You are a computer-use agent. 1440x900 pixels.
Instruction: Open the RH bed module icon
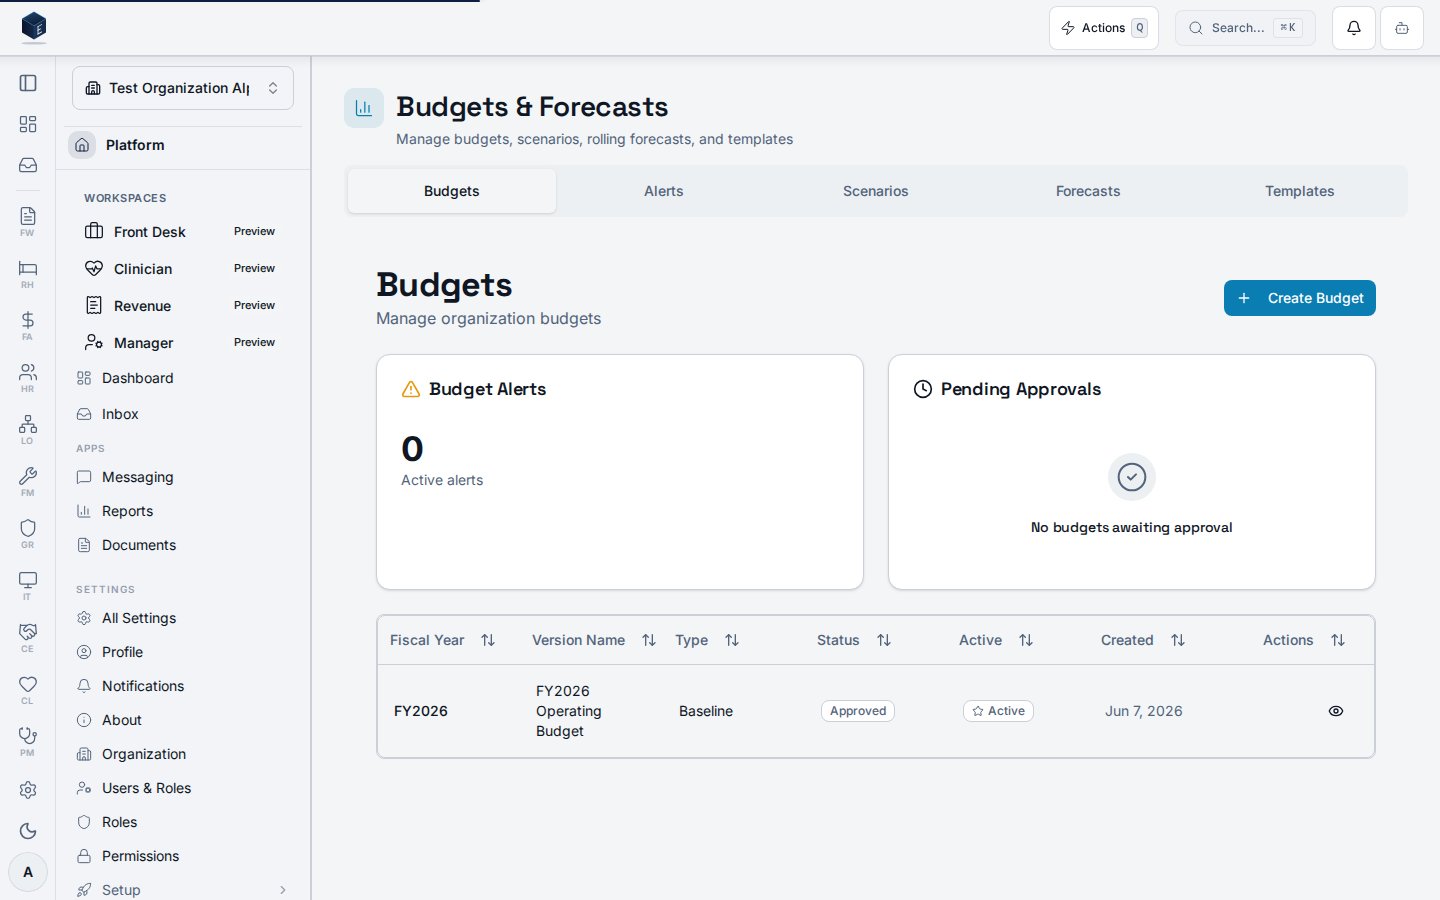coord(28,273)
